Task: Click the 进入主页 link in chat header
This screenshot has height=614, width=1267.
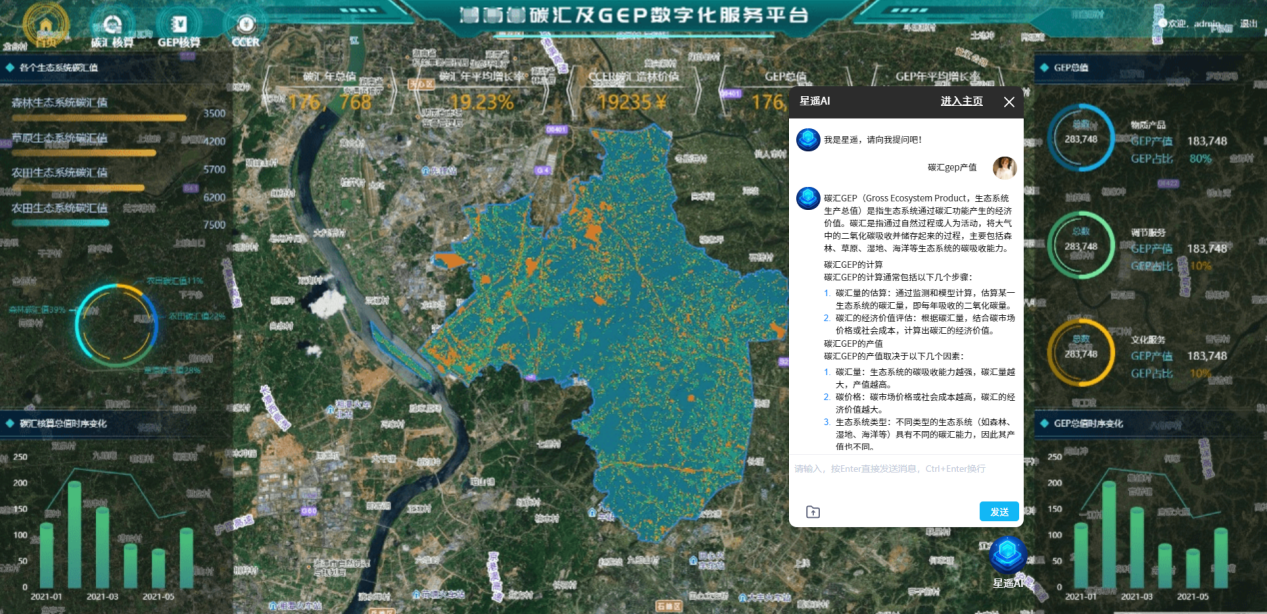Action: click(x=961, y=101)
